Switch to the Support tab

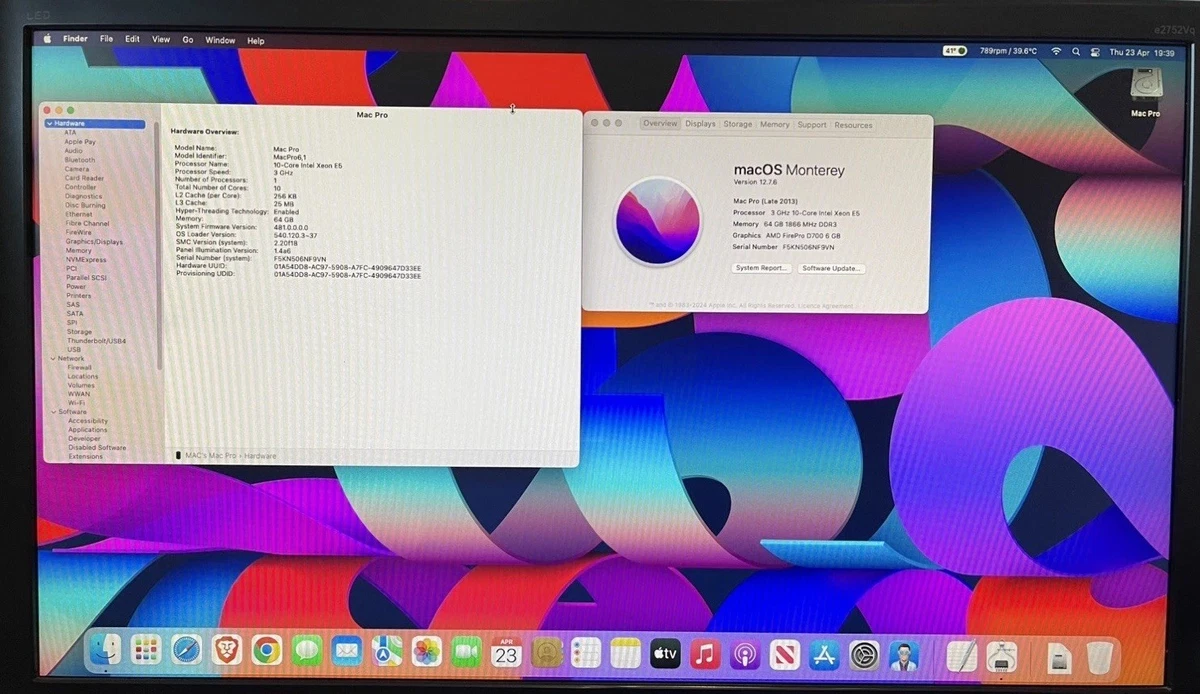(x=812, y=125)
